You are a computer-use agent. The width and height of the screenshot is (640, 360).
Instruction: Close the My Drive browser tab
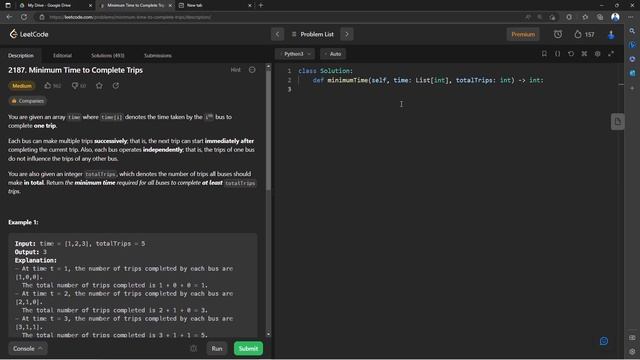tap(90, 5)
